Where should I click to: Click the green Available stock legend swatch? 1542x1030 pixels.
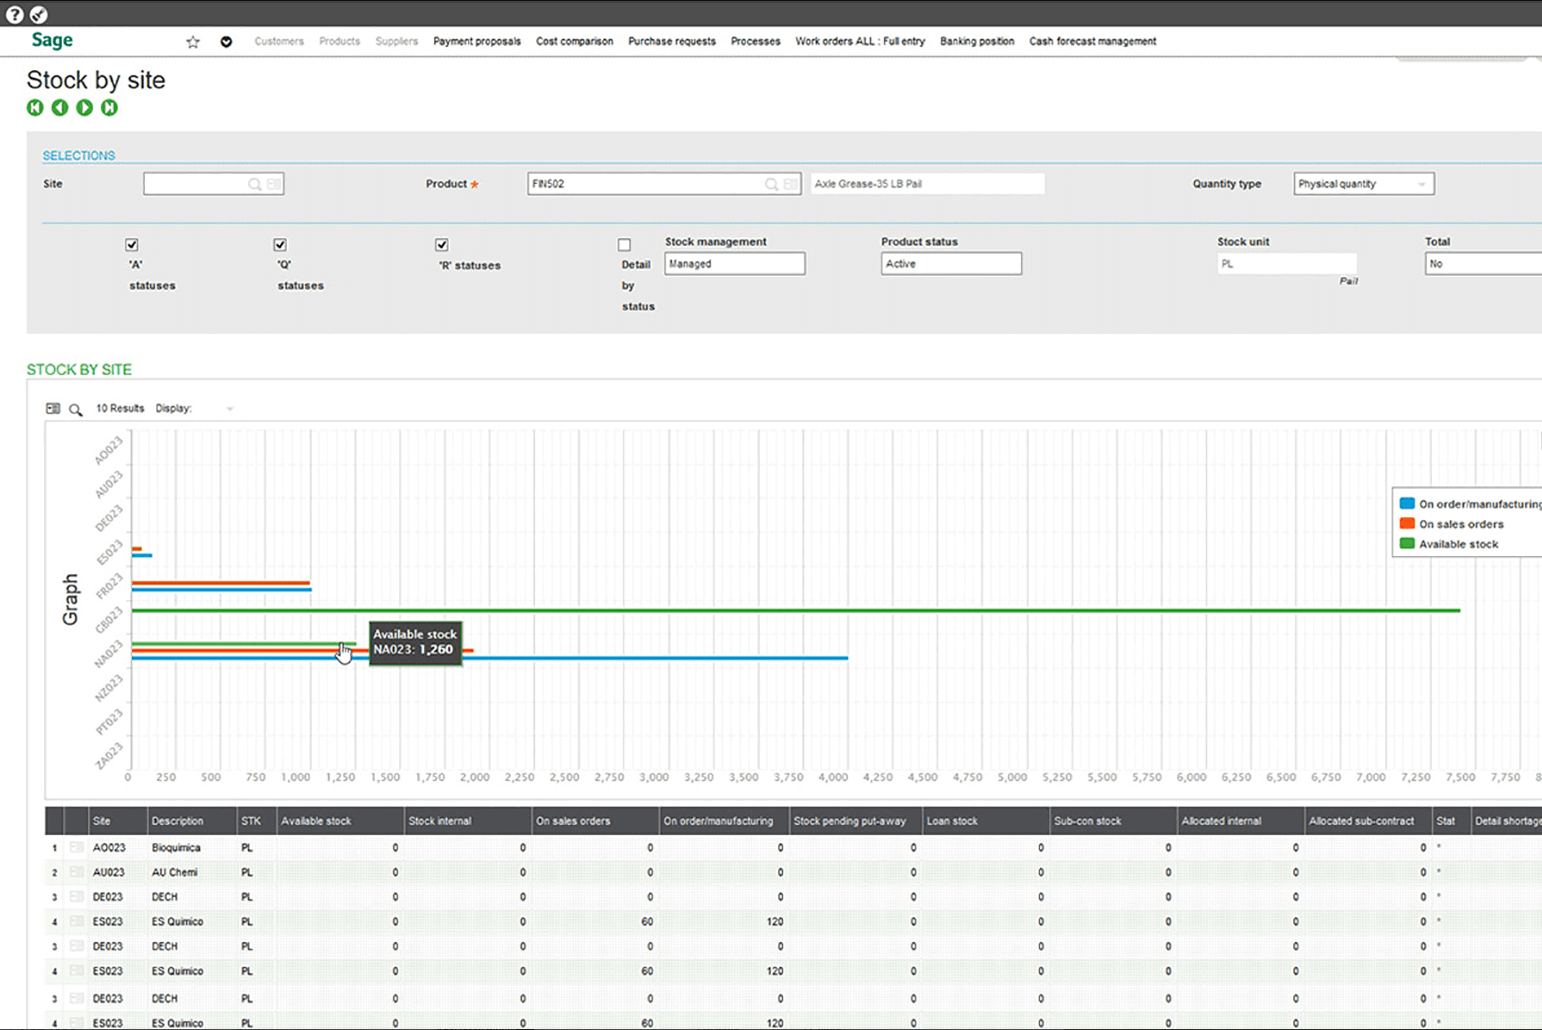[x=1407, y=544]
